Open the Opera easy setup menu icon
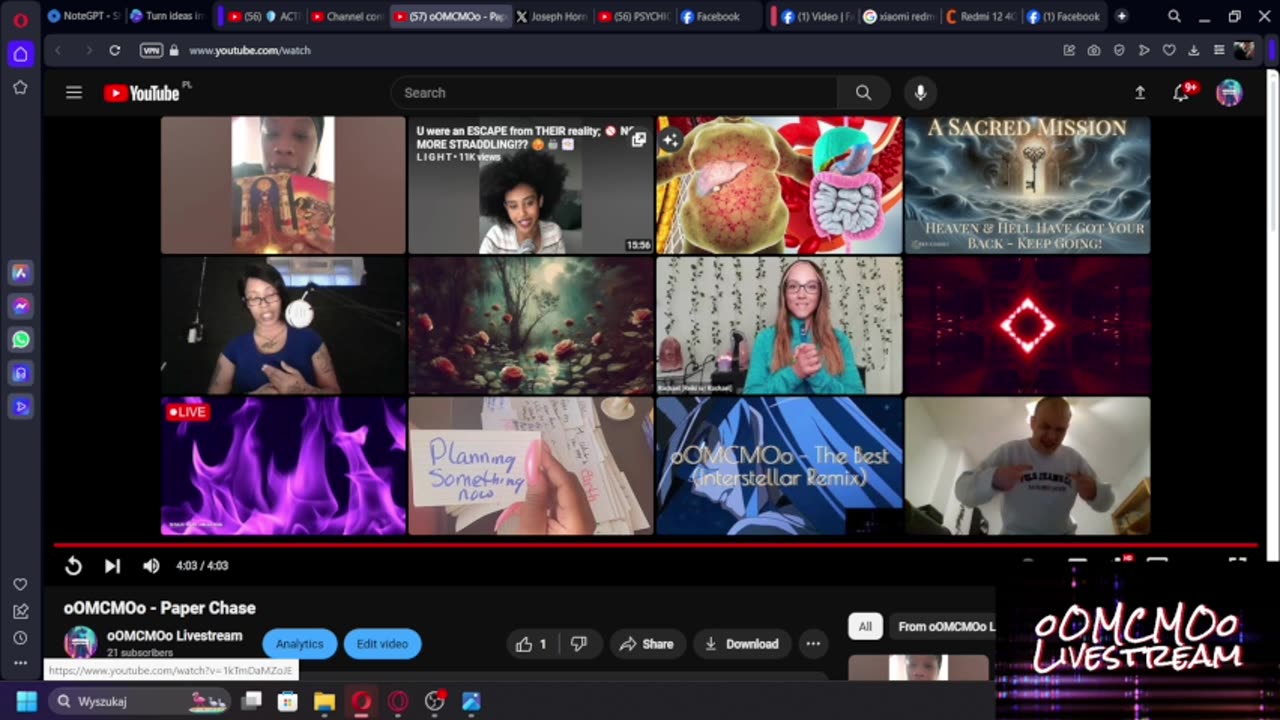The height and width of the screenshot is (720, 1280). pyautogui.click(x=1219, y=50)
